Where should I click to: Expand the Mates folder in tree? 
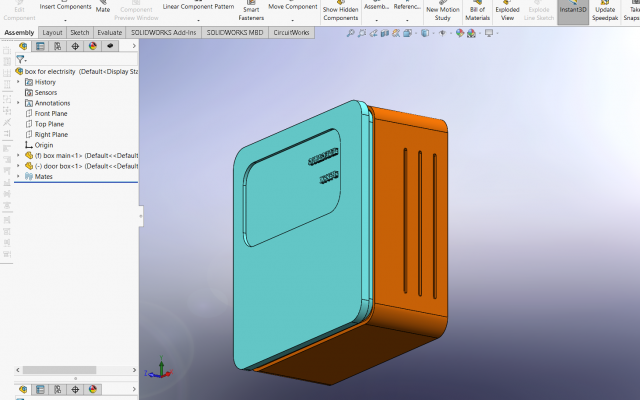click(18, 176)
